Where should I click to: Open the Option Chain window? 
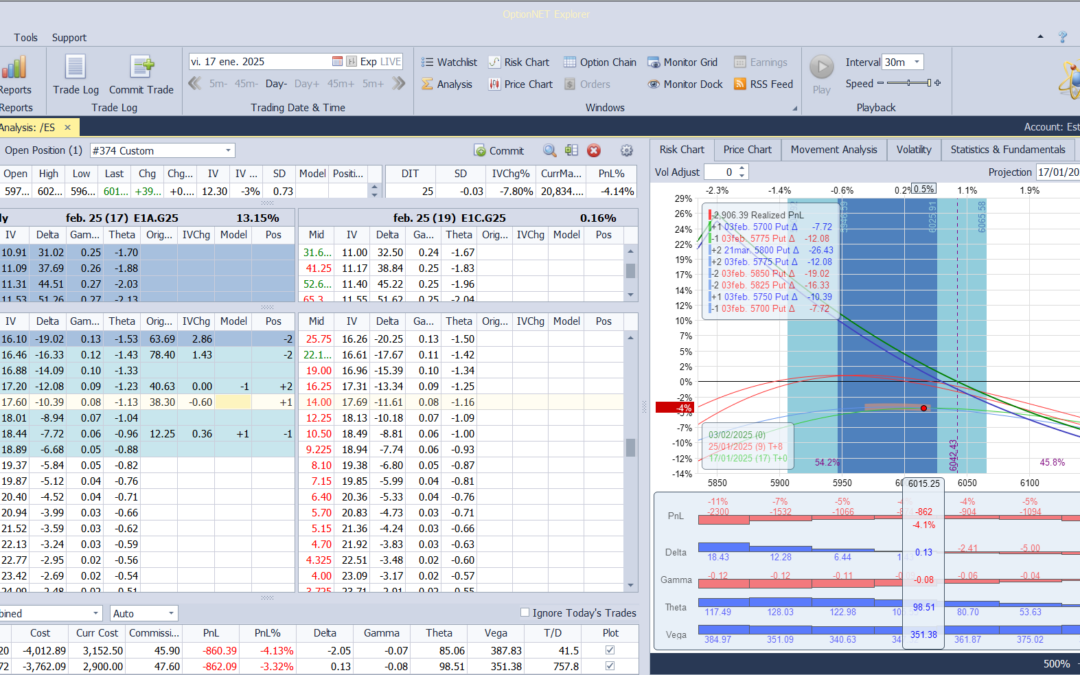(x=600, y=62)
